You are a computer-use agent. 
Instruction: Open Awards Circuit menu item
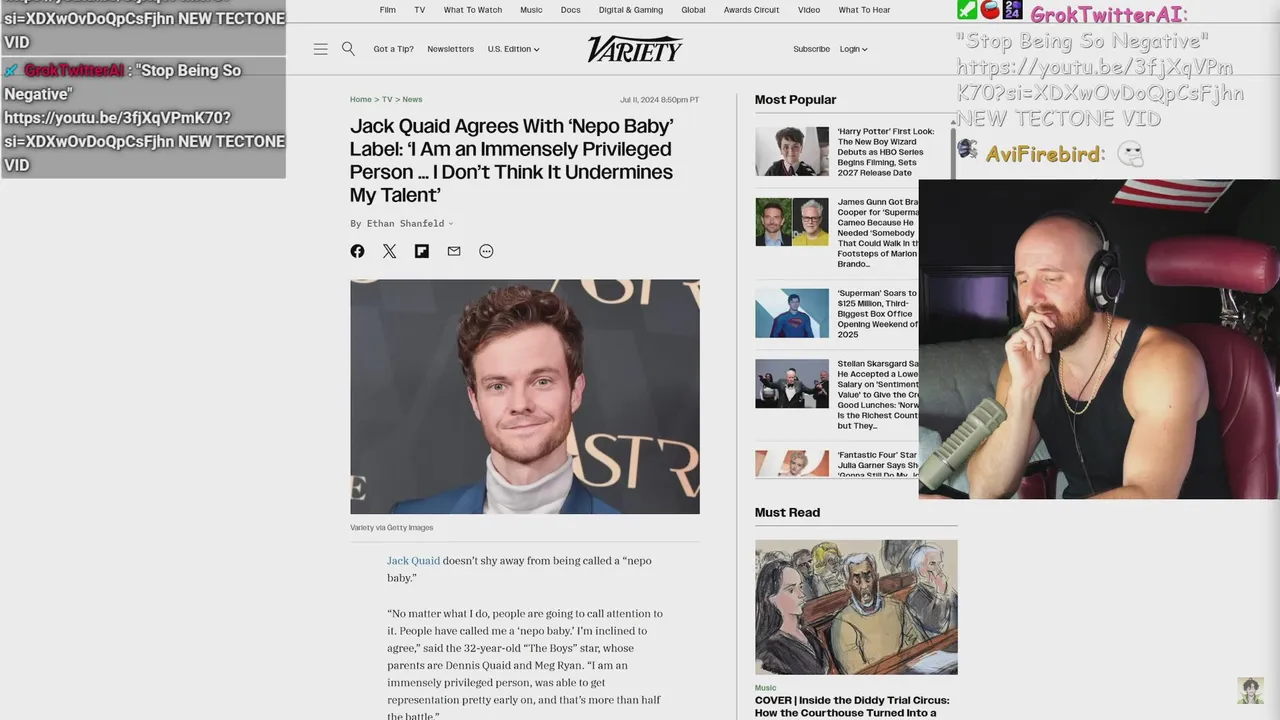(x=752, y=10)
